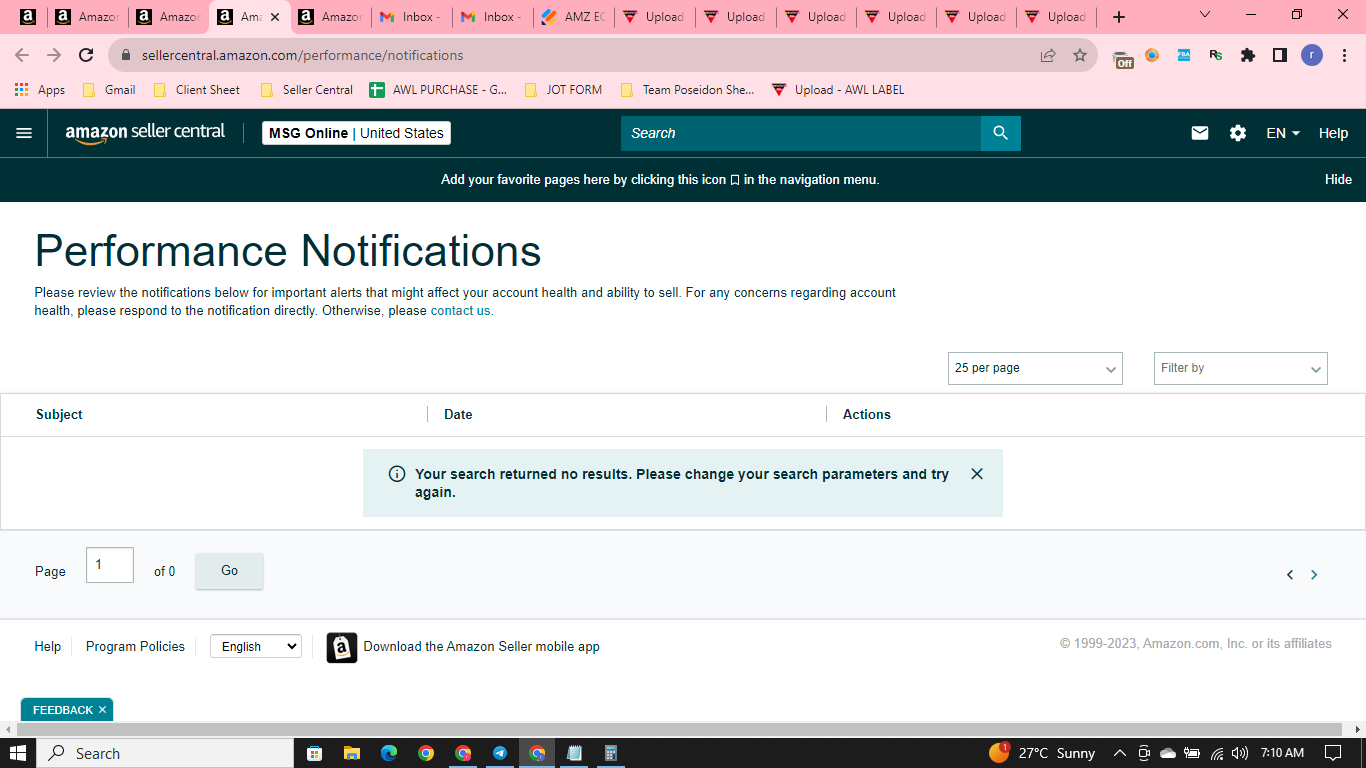The height and width of the screenshot is (768, 1366).
Task: Open the Client Sheet bookmark folder
Action: coord(196,90)
